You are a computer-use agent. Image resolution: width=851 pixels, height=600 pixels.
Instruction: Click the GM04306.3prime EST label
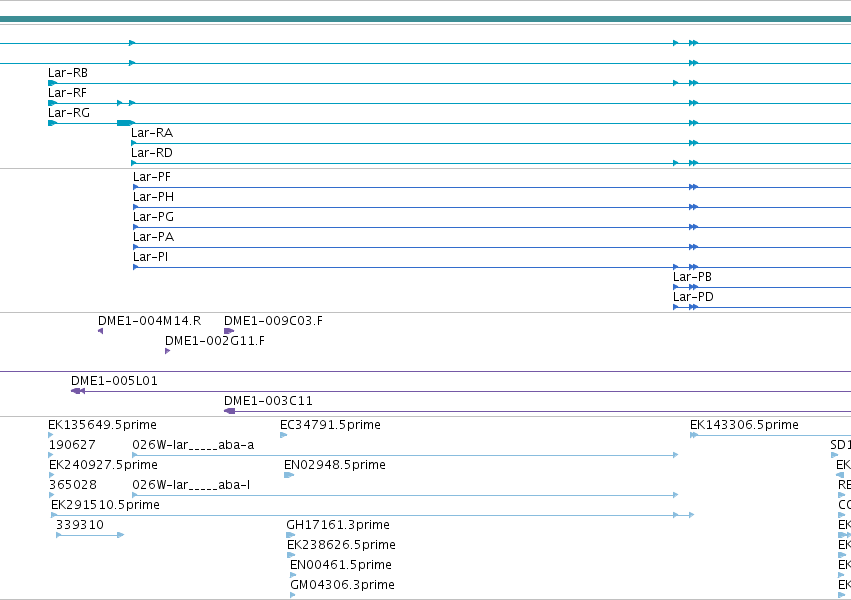coord(342,585)
